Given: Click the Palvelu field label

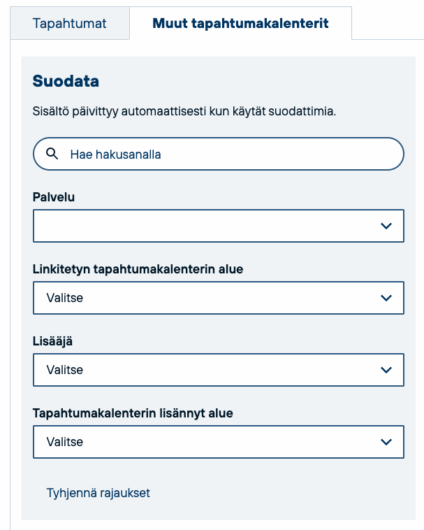Looking at the screenshot, I should [54, 197].
